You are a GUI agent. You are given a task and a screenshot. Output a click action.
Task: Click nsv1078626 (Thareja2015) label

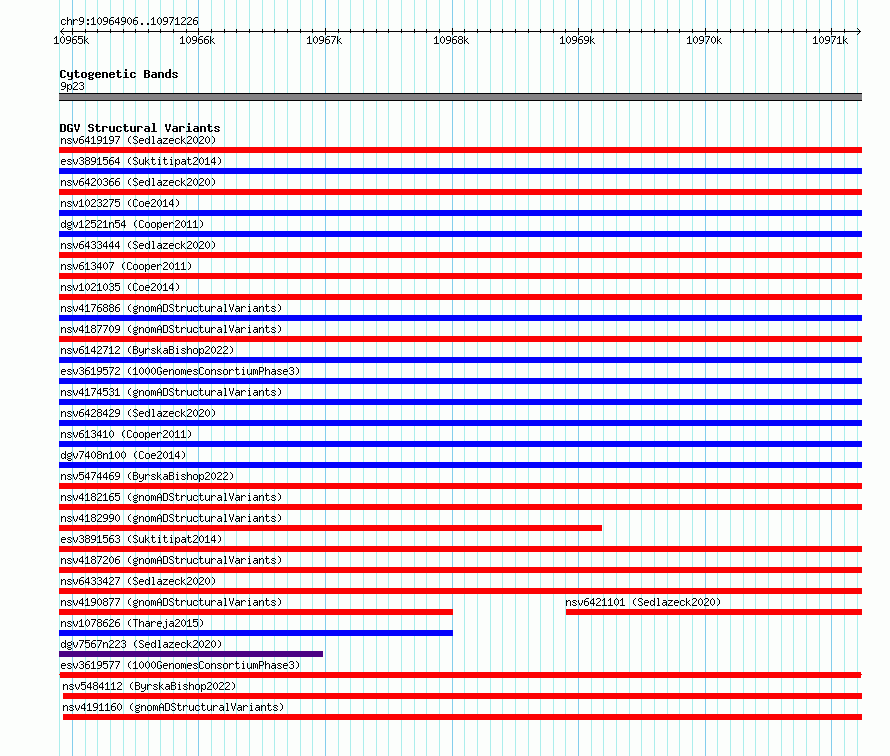click(x=132, y=623)
